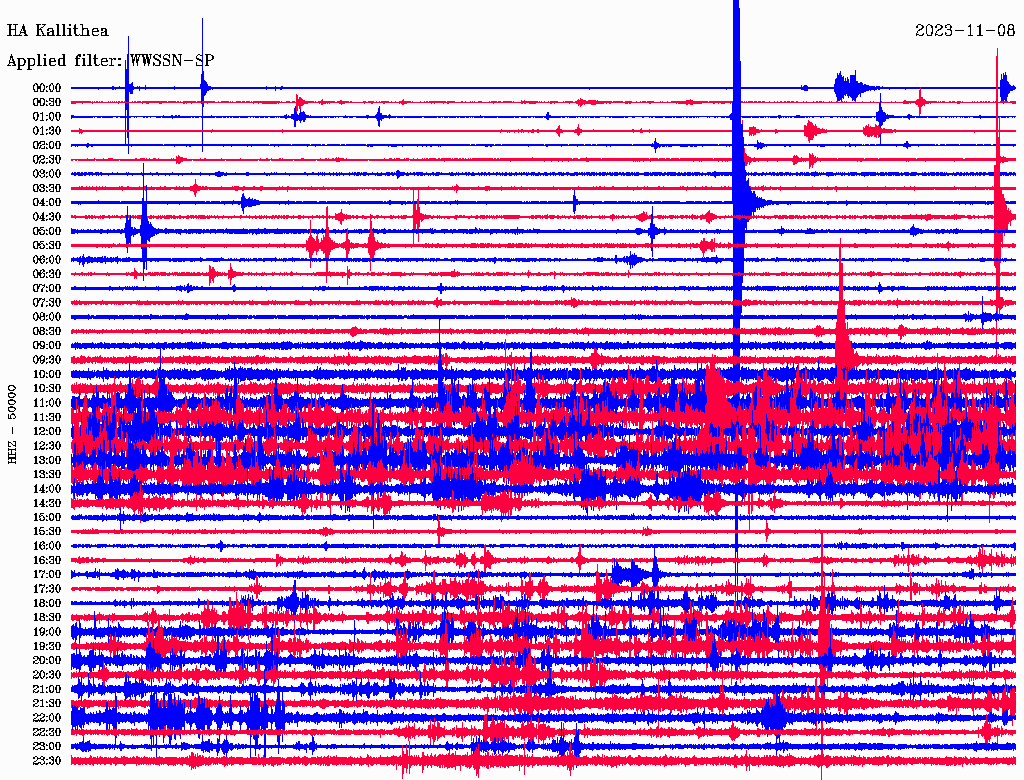Select the 16:00 time label
Image resolution: width=1024 pixels, height=780 pixels.
[x=47, y=546]
